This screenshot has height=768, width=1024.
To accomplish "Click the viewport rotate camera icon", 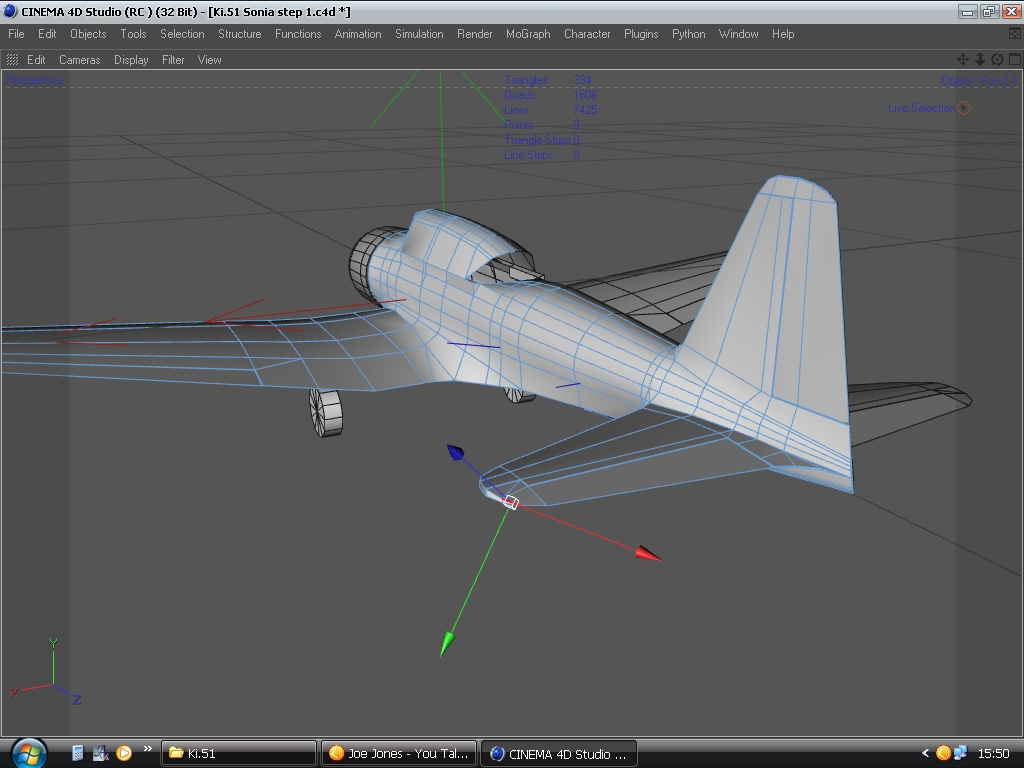I will pyautogui.click(x=997, y=60).
